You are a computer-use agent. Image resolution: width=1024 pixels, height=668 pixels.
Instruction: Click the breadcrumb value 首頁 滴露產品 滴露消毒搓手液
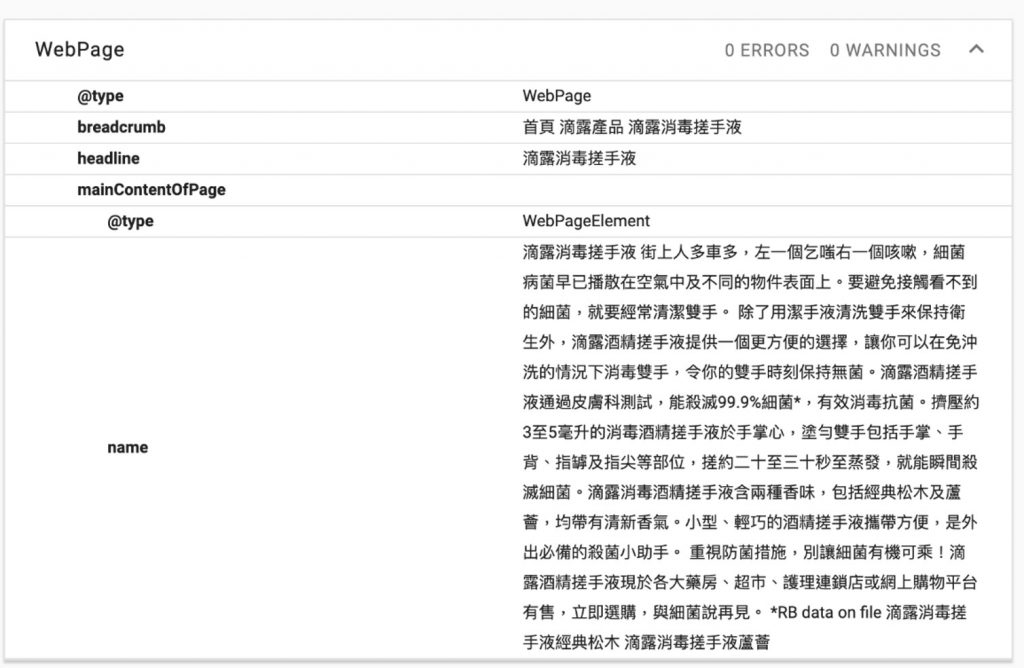[x=632, y=127]
